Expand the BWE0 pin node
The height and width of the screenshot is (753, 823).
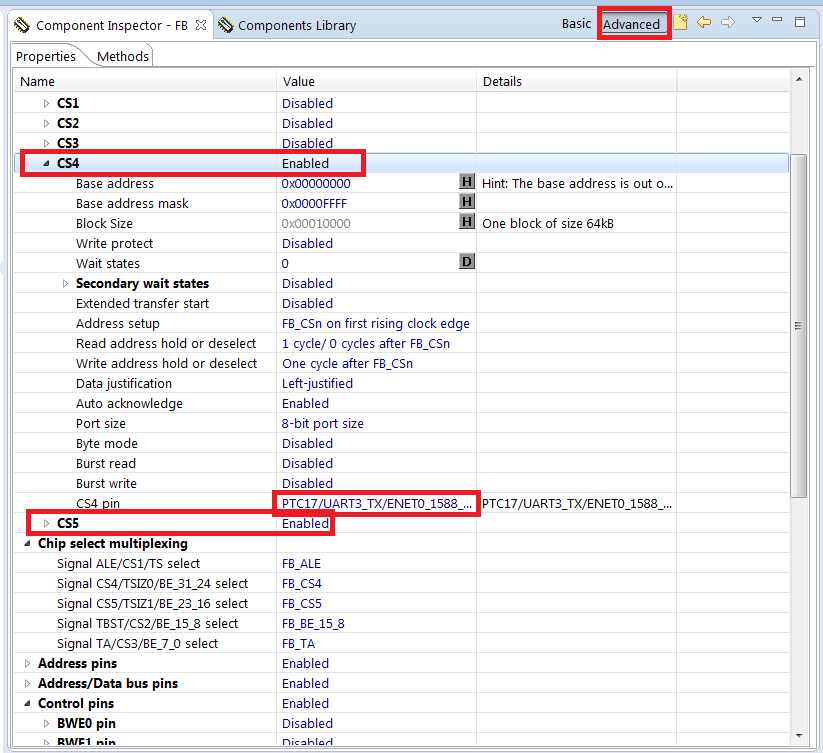point(47,723)
